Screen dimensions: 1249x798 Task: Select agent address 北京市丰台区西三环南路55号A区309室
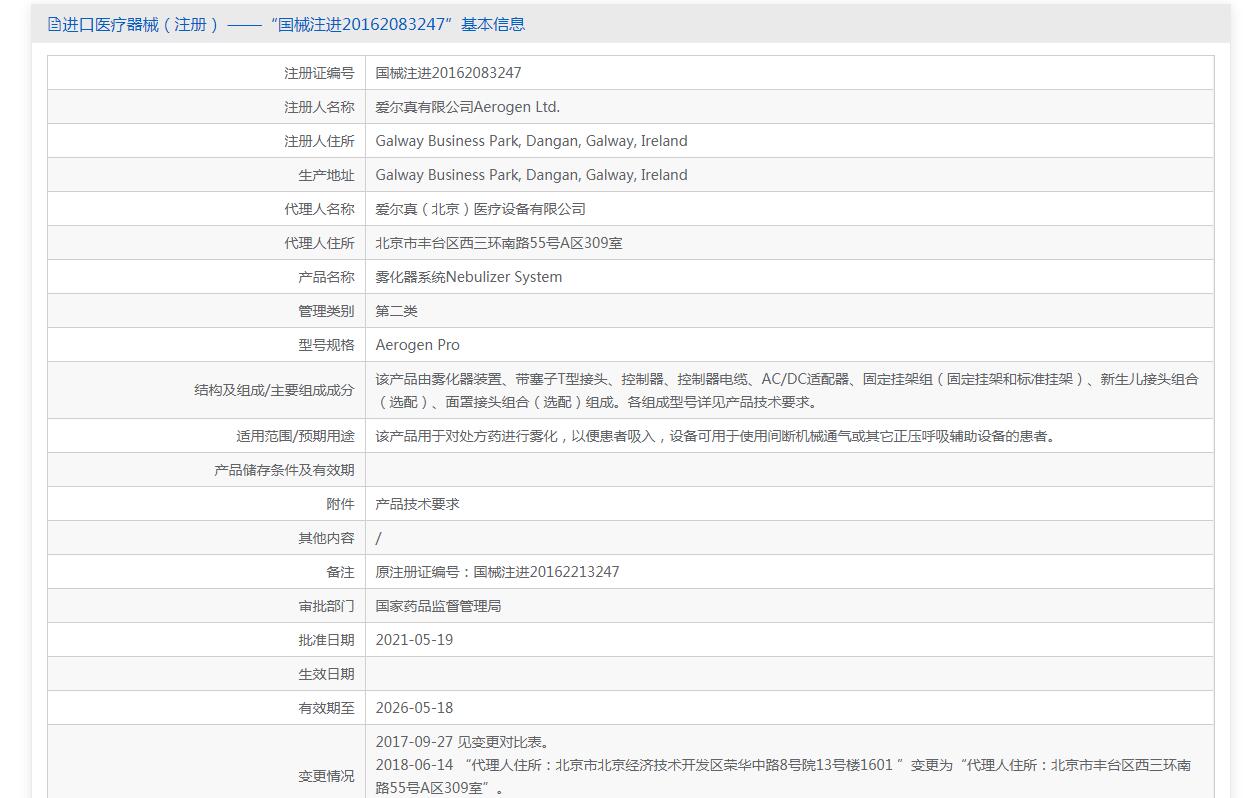click(x=498, y=243)
